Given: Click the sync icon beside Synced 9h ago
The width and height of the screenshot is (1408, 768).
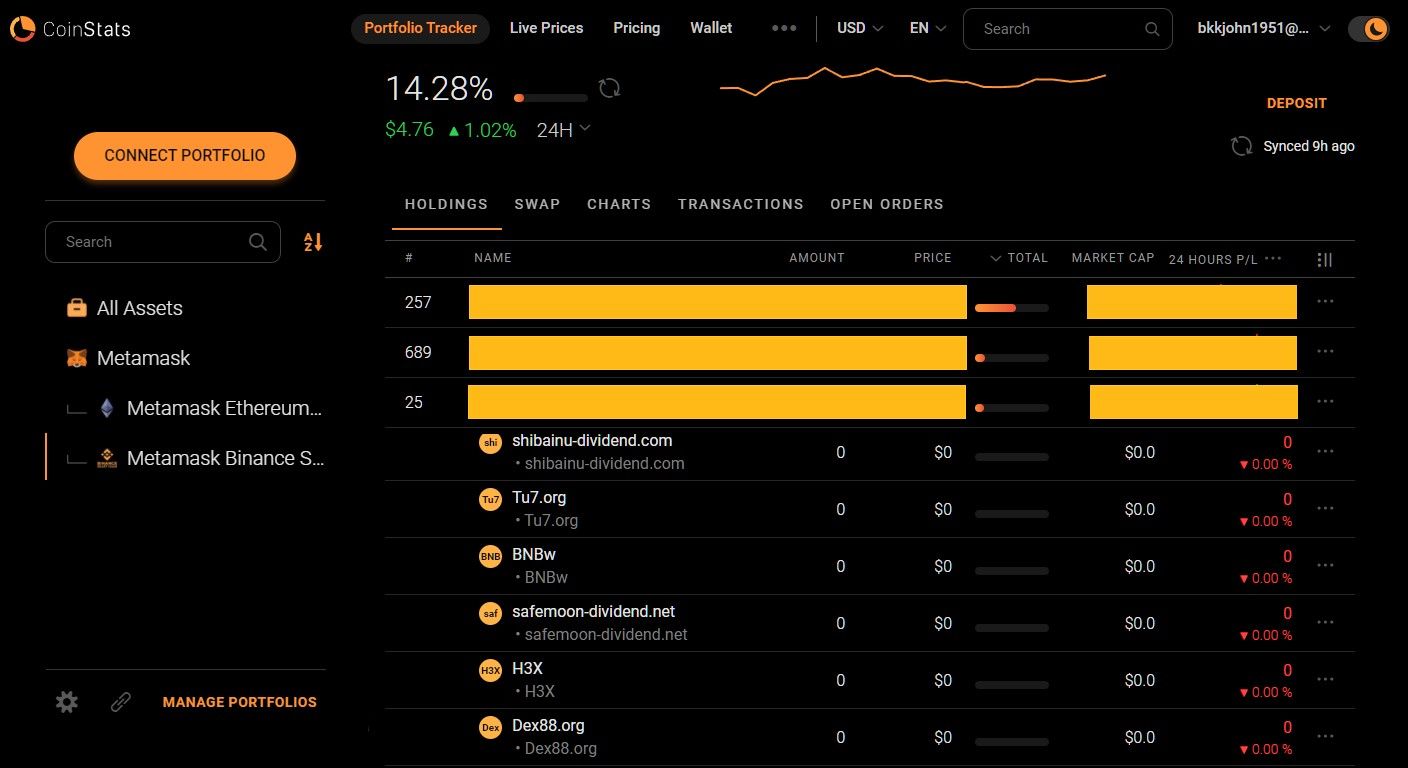Looking at the screenshot, I should point(1242,146).
